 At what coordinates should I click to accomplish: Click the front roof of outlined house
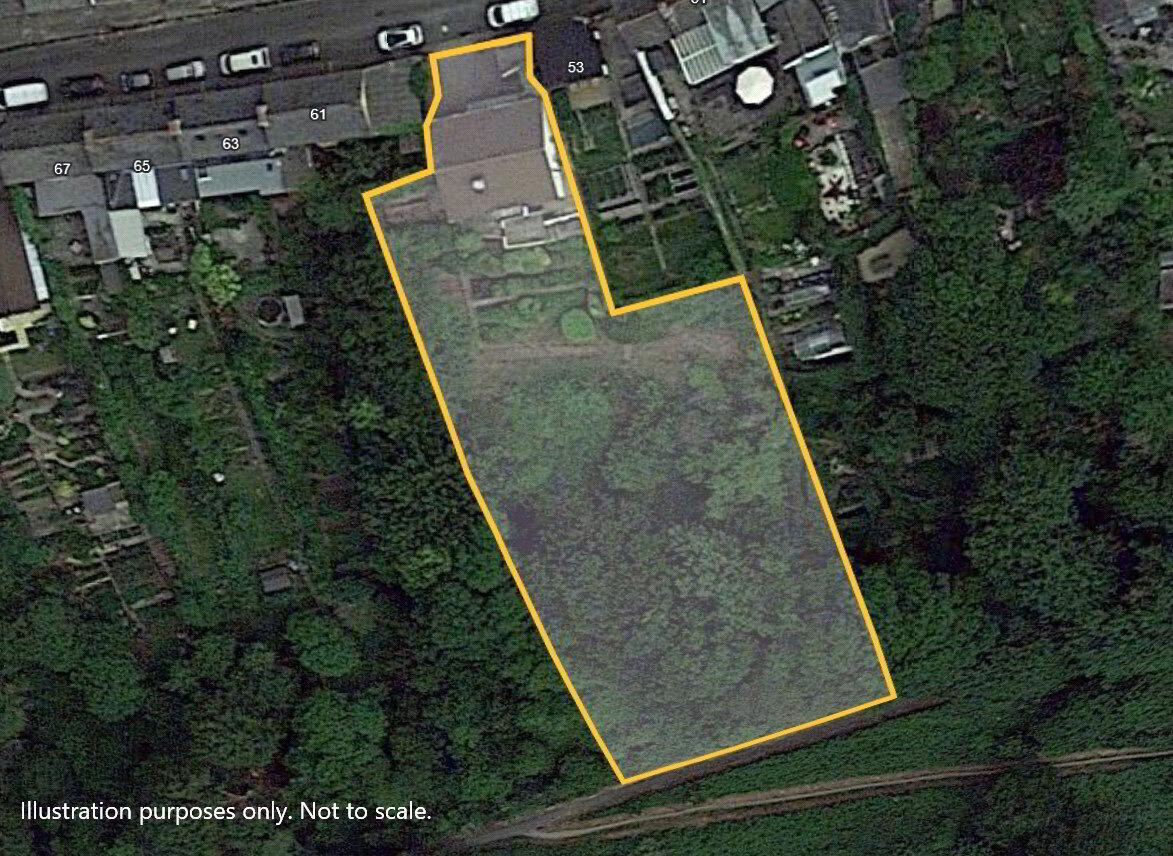pyautogui.click(x=479, y=76)
